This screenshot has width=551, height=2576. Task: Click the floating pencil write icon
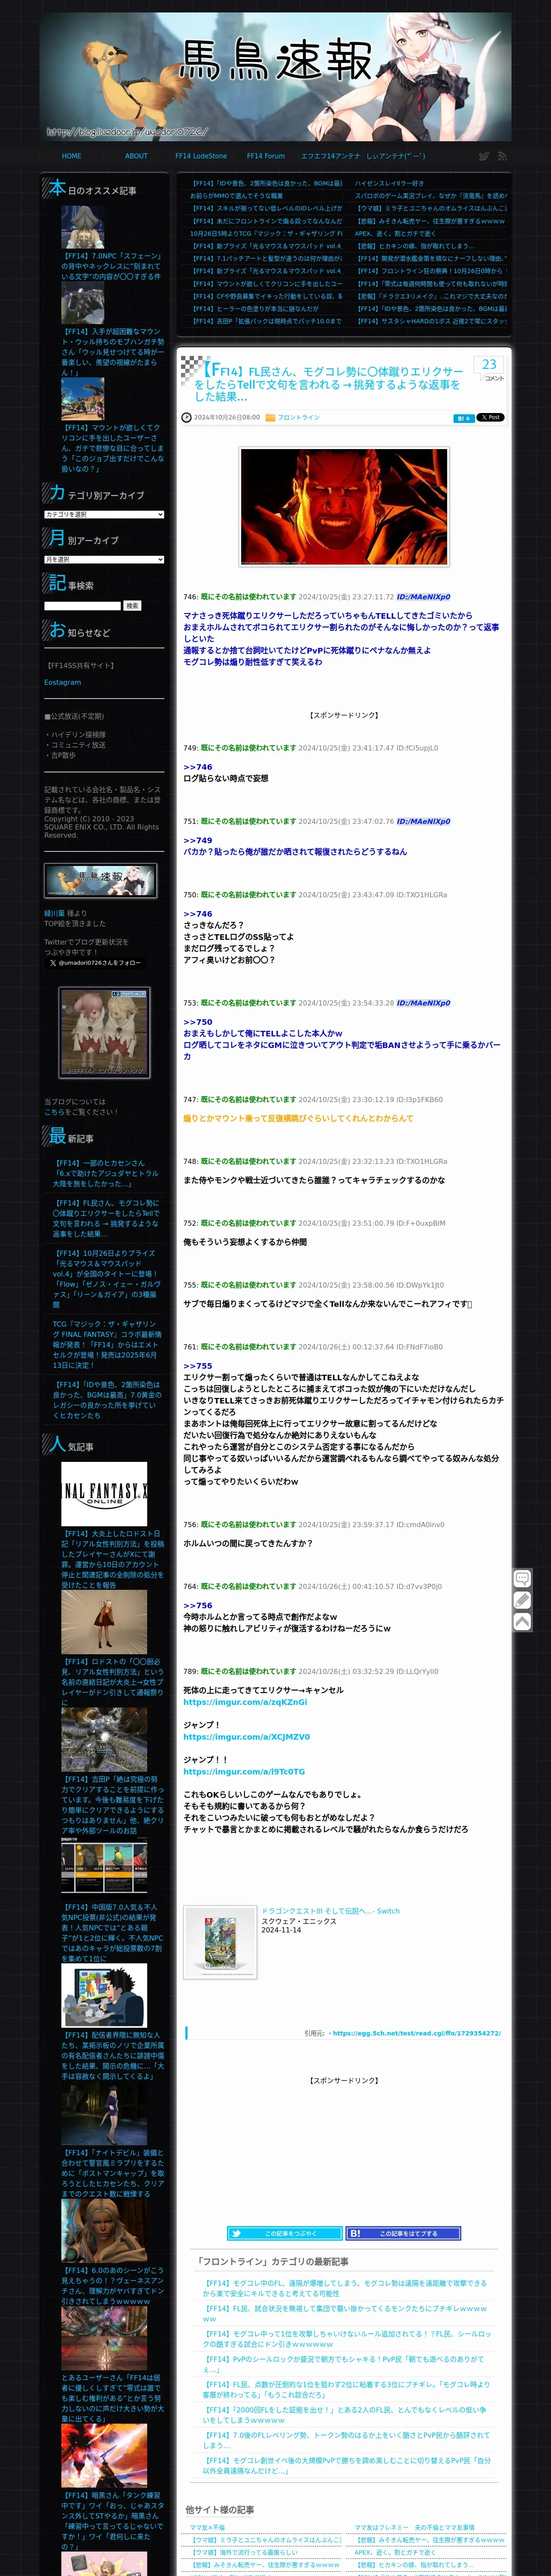click(522, 1600)
